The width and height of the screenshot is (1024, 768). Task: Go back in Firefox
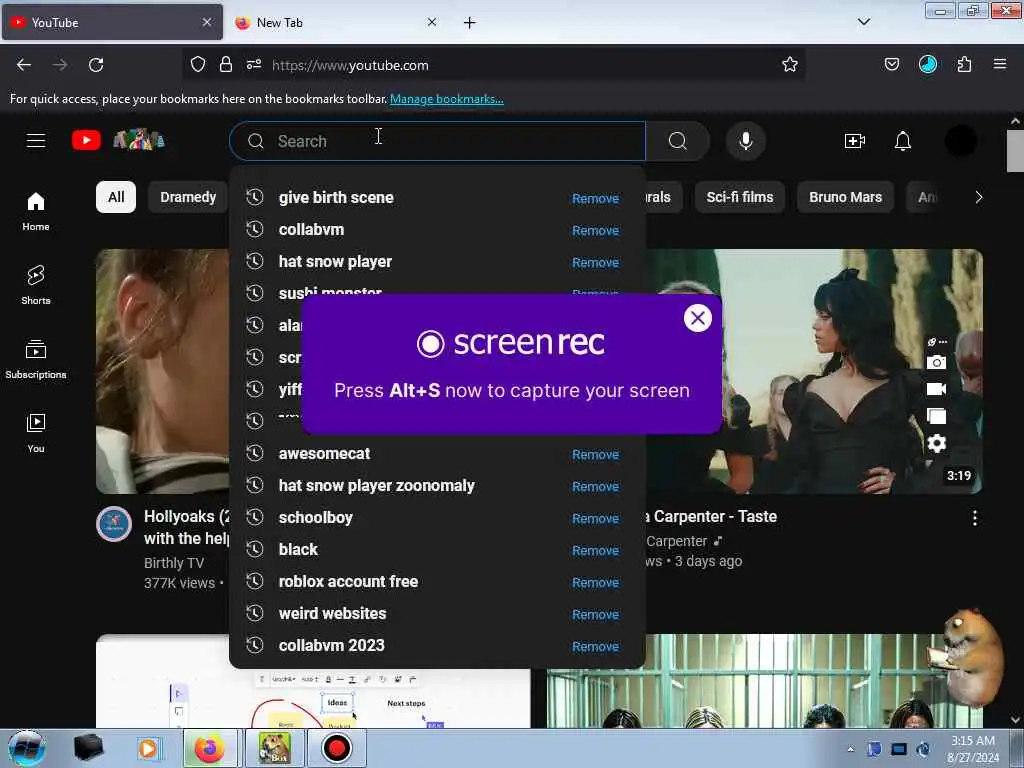coord(24,65)
